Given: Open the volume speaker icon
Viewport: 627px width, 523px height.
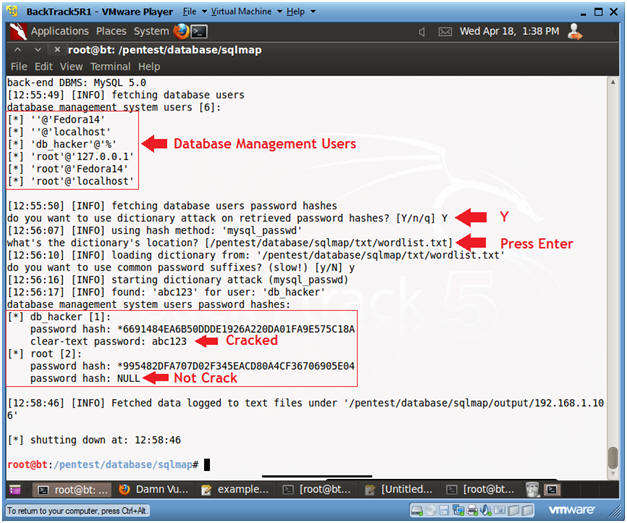Looking at the screenshot, I should (421, 32).
